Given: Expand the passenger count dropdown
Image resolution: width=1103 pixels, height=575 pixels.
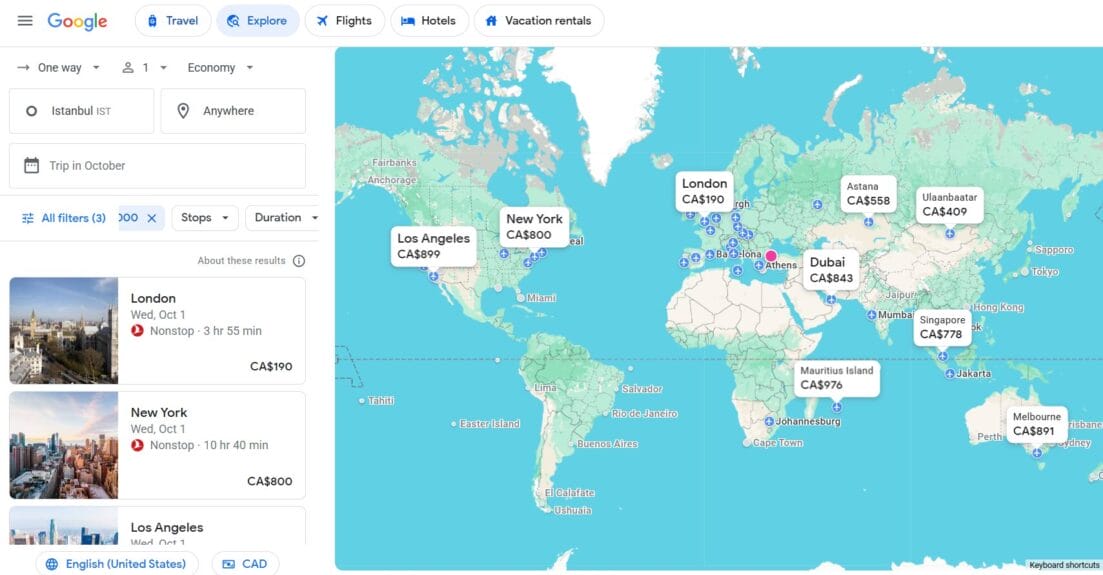Looking at the screenshot, I should (144, 68).
